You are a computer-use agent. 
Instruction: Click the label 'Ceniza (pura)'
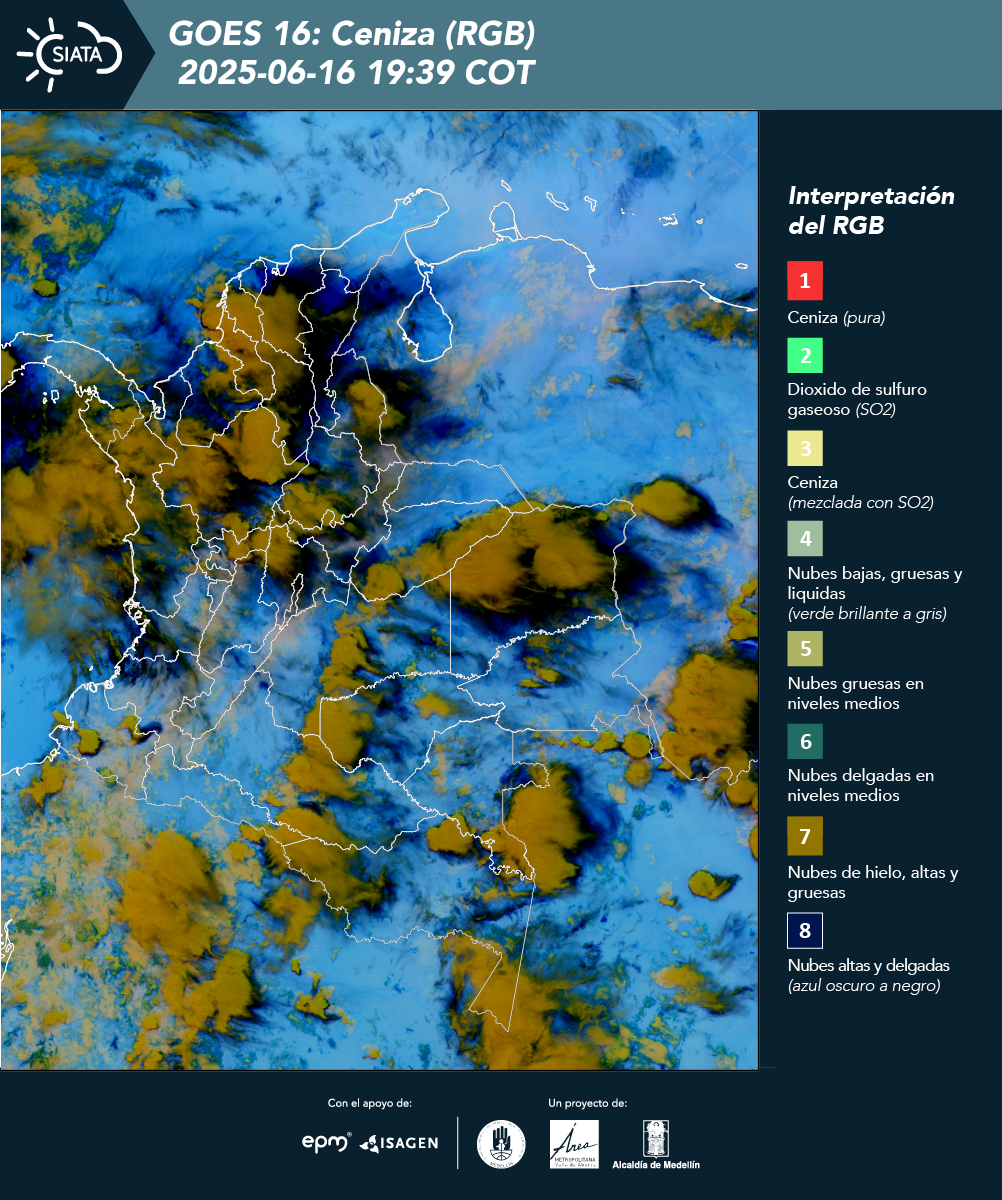click(837, 318)
